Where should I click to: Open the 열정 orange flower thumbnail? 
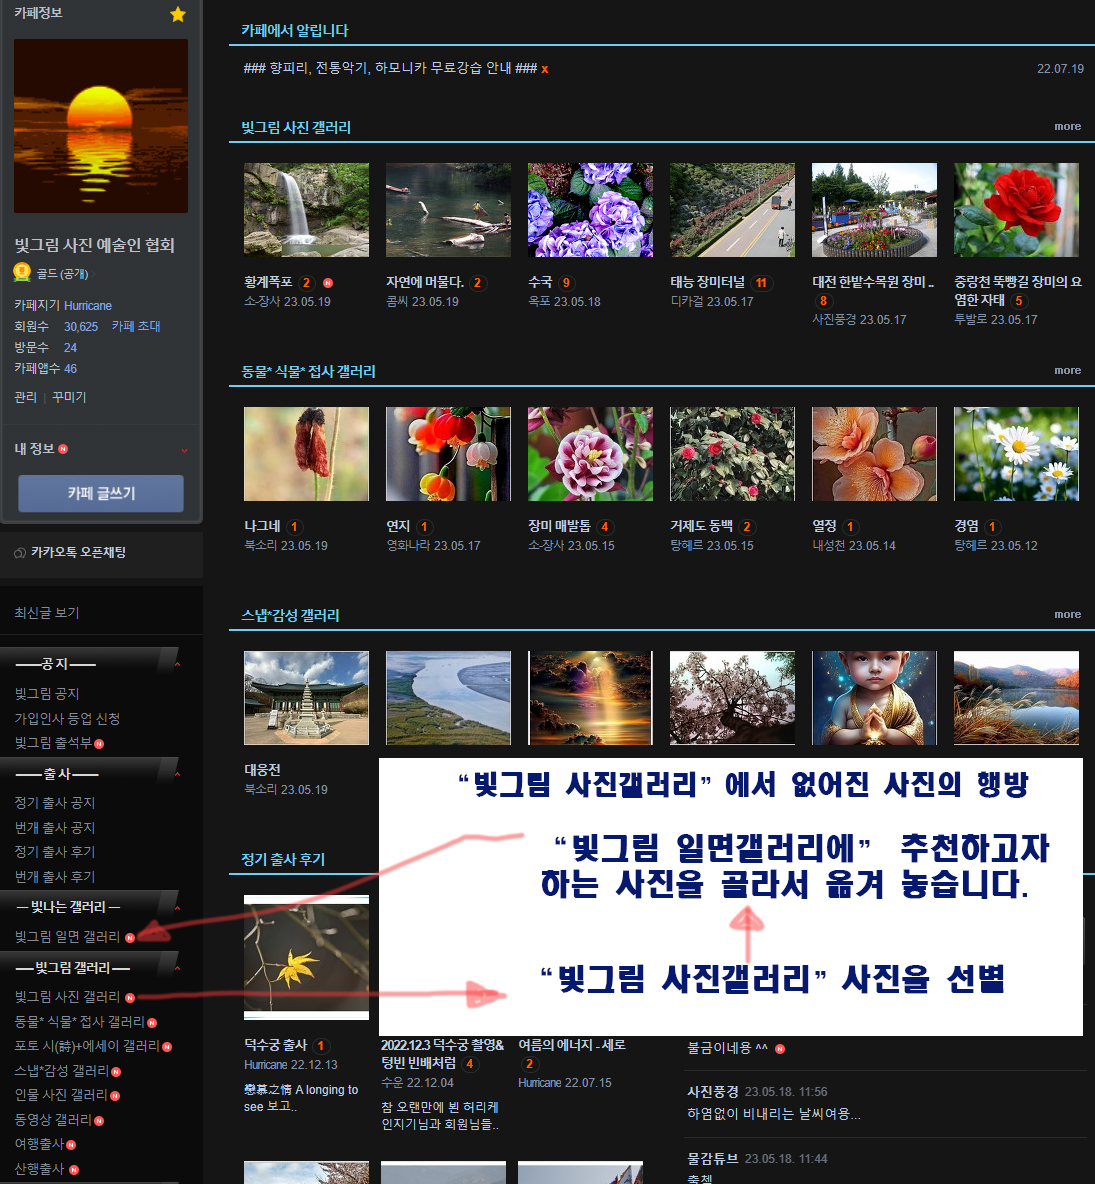(x=874, y=454)
